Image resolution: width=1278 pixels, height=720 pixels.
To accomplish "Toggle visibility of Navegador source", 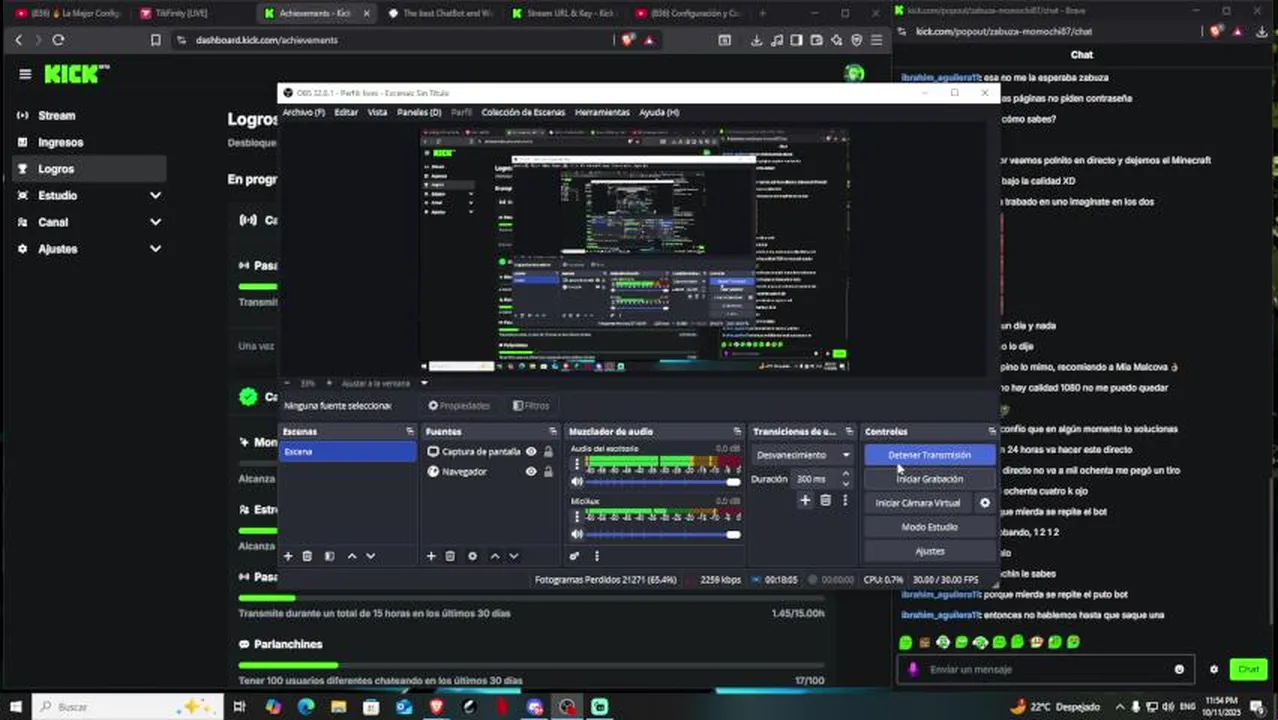I will coord(531,471).
